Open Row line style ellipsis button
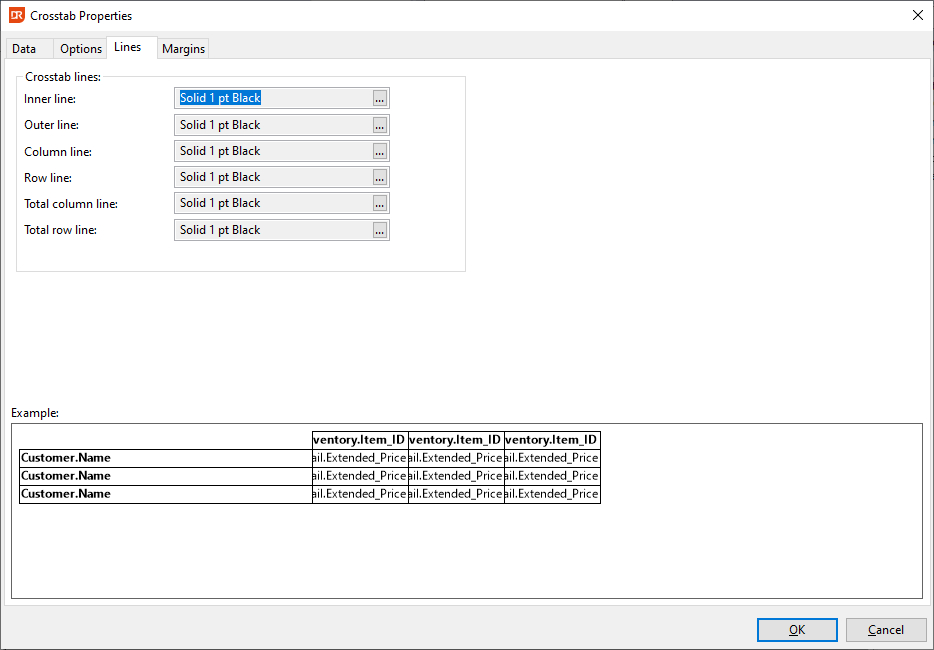 (379, 178)
